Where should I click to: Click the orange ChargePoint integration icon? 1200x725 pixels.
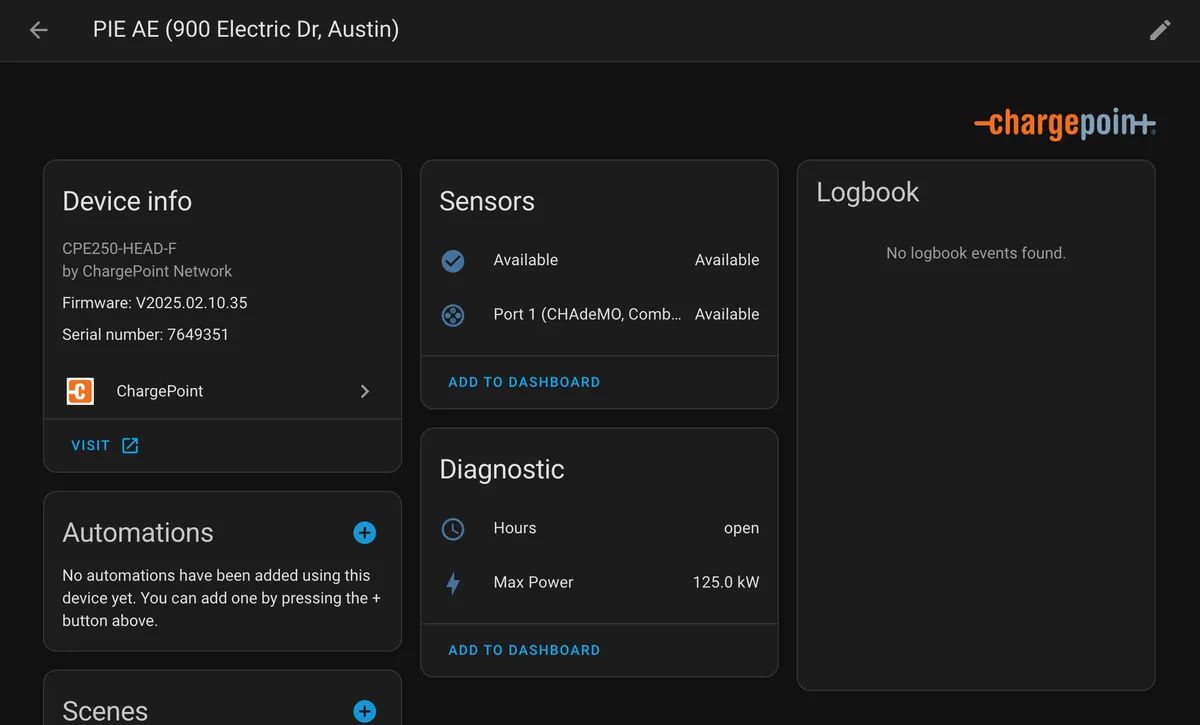(x=80, y=391)
